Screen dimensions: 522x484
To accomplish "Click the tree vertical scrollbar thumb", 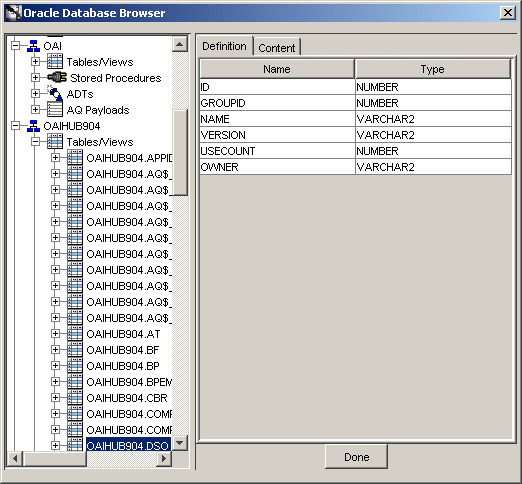I will pos(180,152).
